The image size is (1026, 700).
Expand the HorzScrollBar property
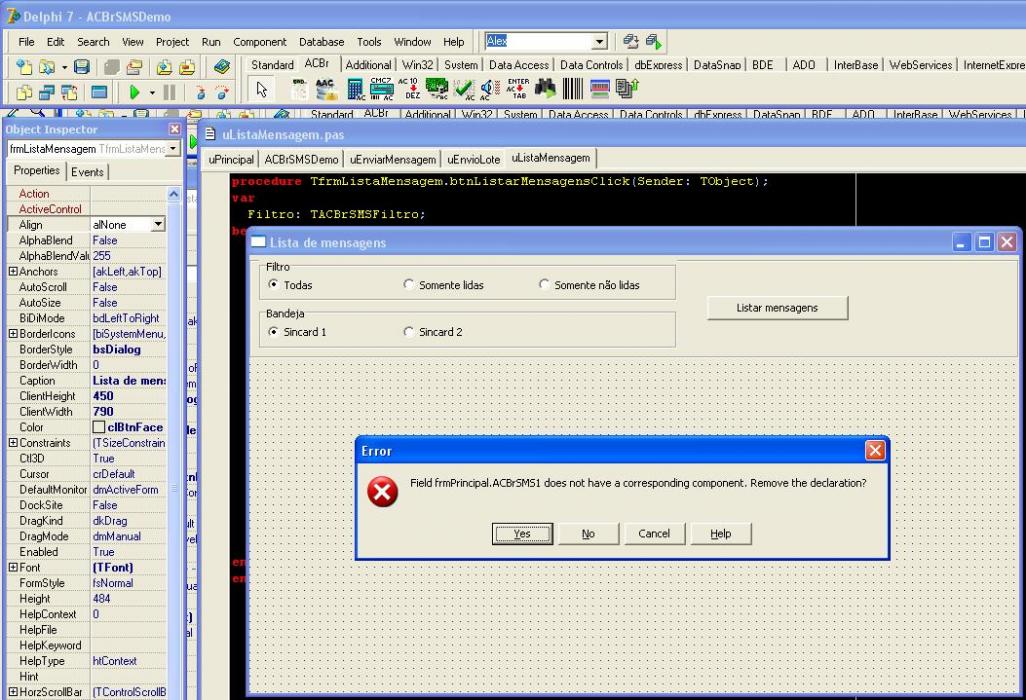coord(12,691)
